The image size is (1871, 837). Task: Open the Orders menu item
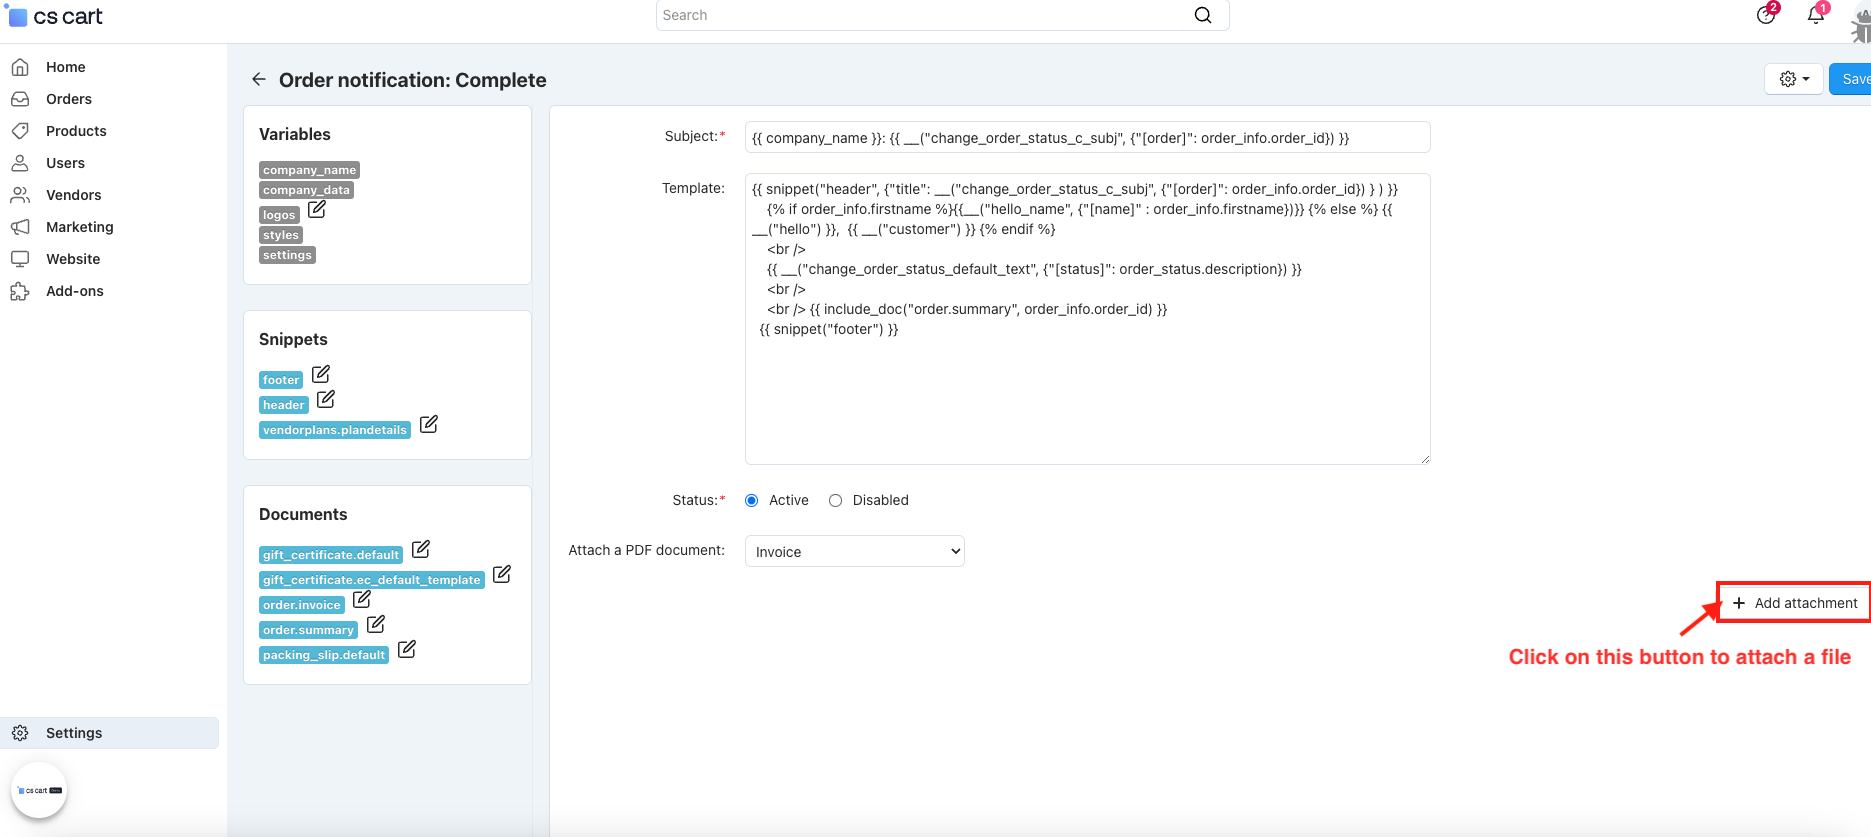pos(69,99)
